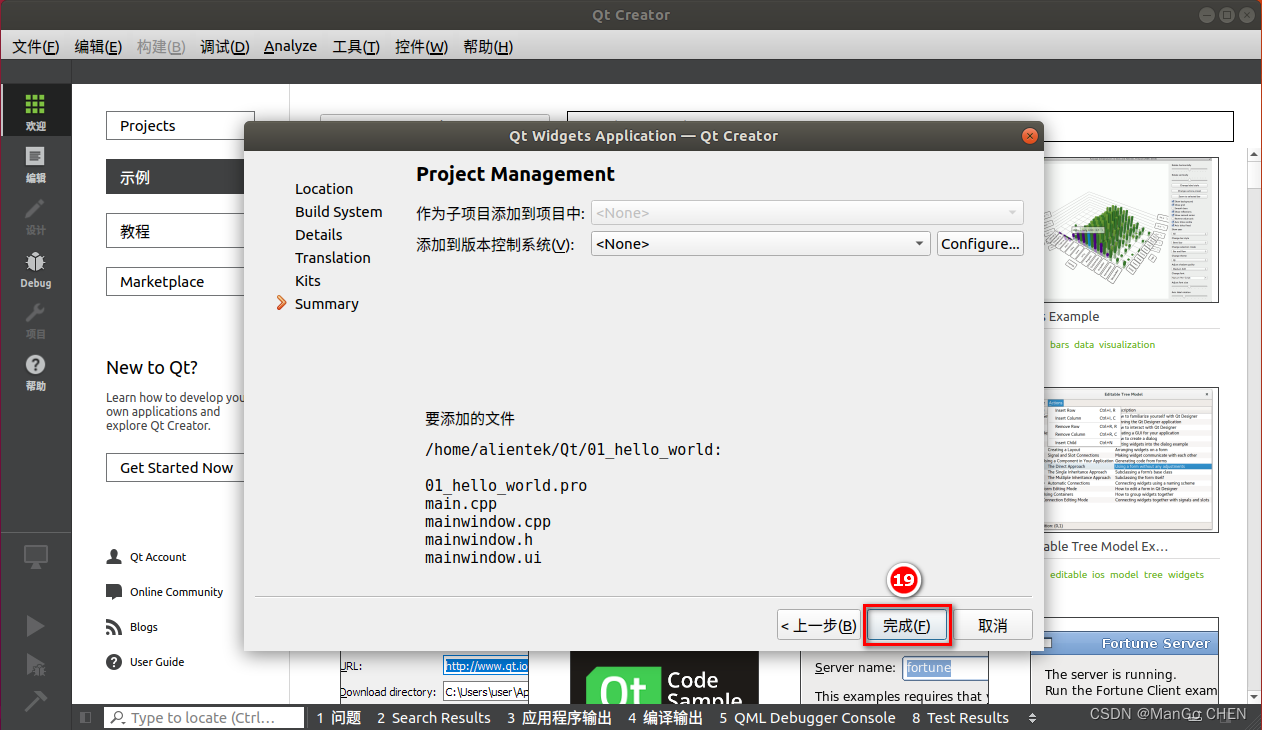Select the Location wizard step

point(324,189)
